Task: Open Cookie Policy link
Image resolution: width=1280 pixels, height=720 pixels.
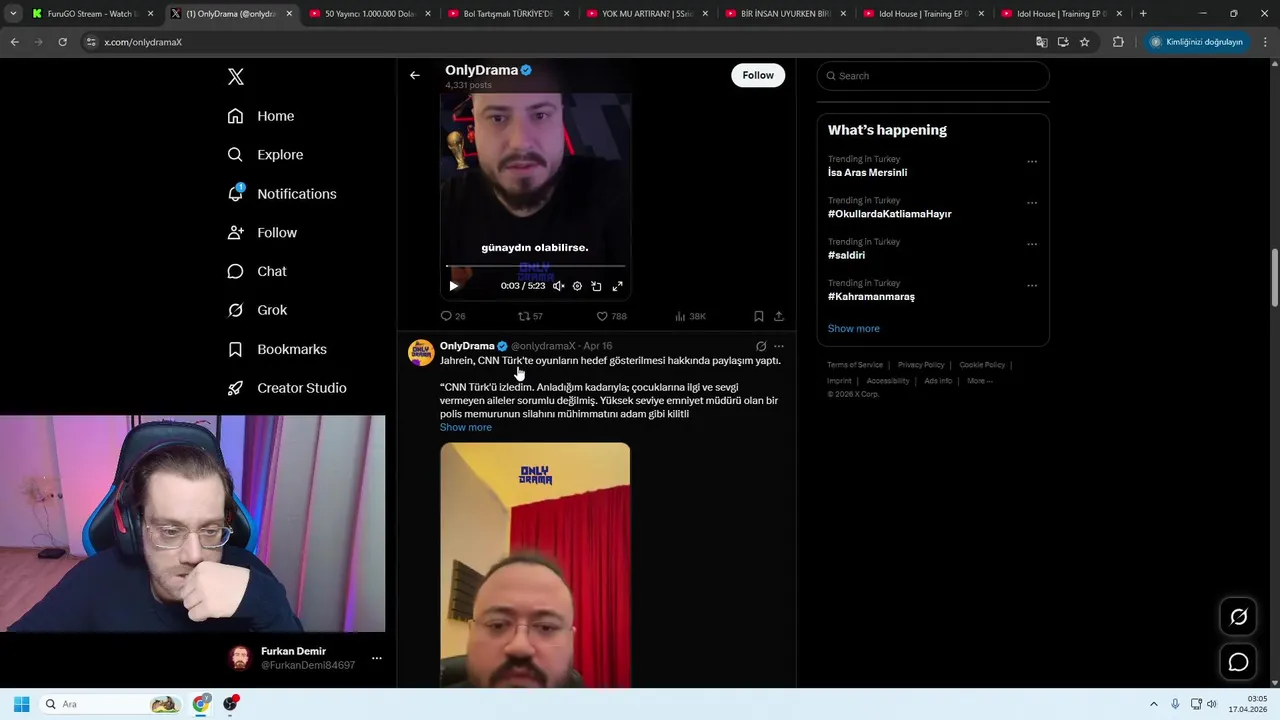Action: 982,365
